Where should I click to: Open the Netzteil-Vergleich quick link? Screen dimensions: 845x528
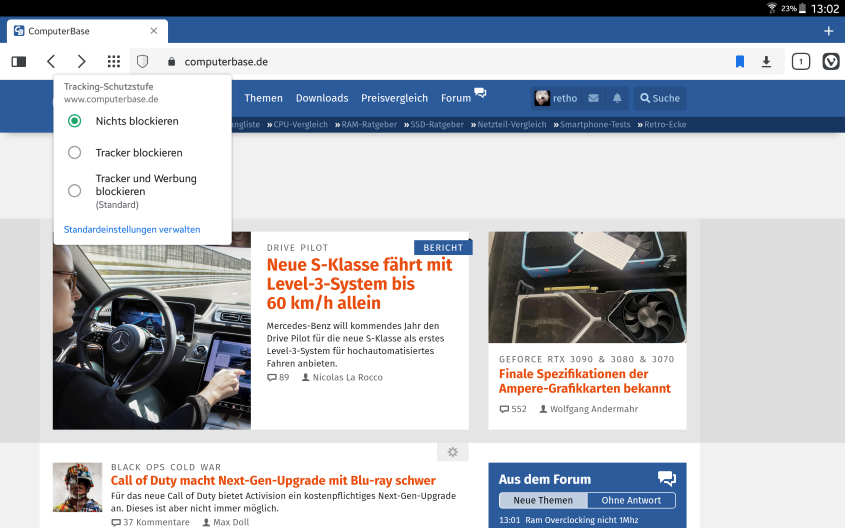click(509, 124)
